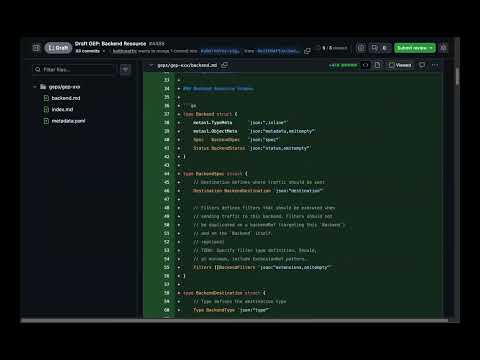
Task: Open the file filter options dropdown
Action: pos(125,69)
